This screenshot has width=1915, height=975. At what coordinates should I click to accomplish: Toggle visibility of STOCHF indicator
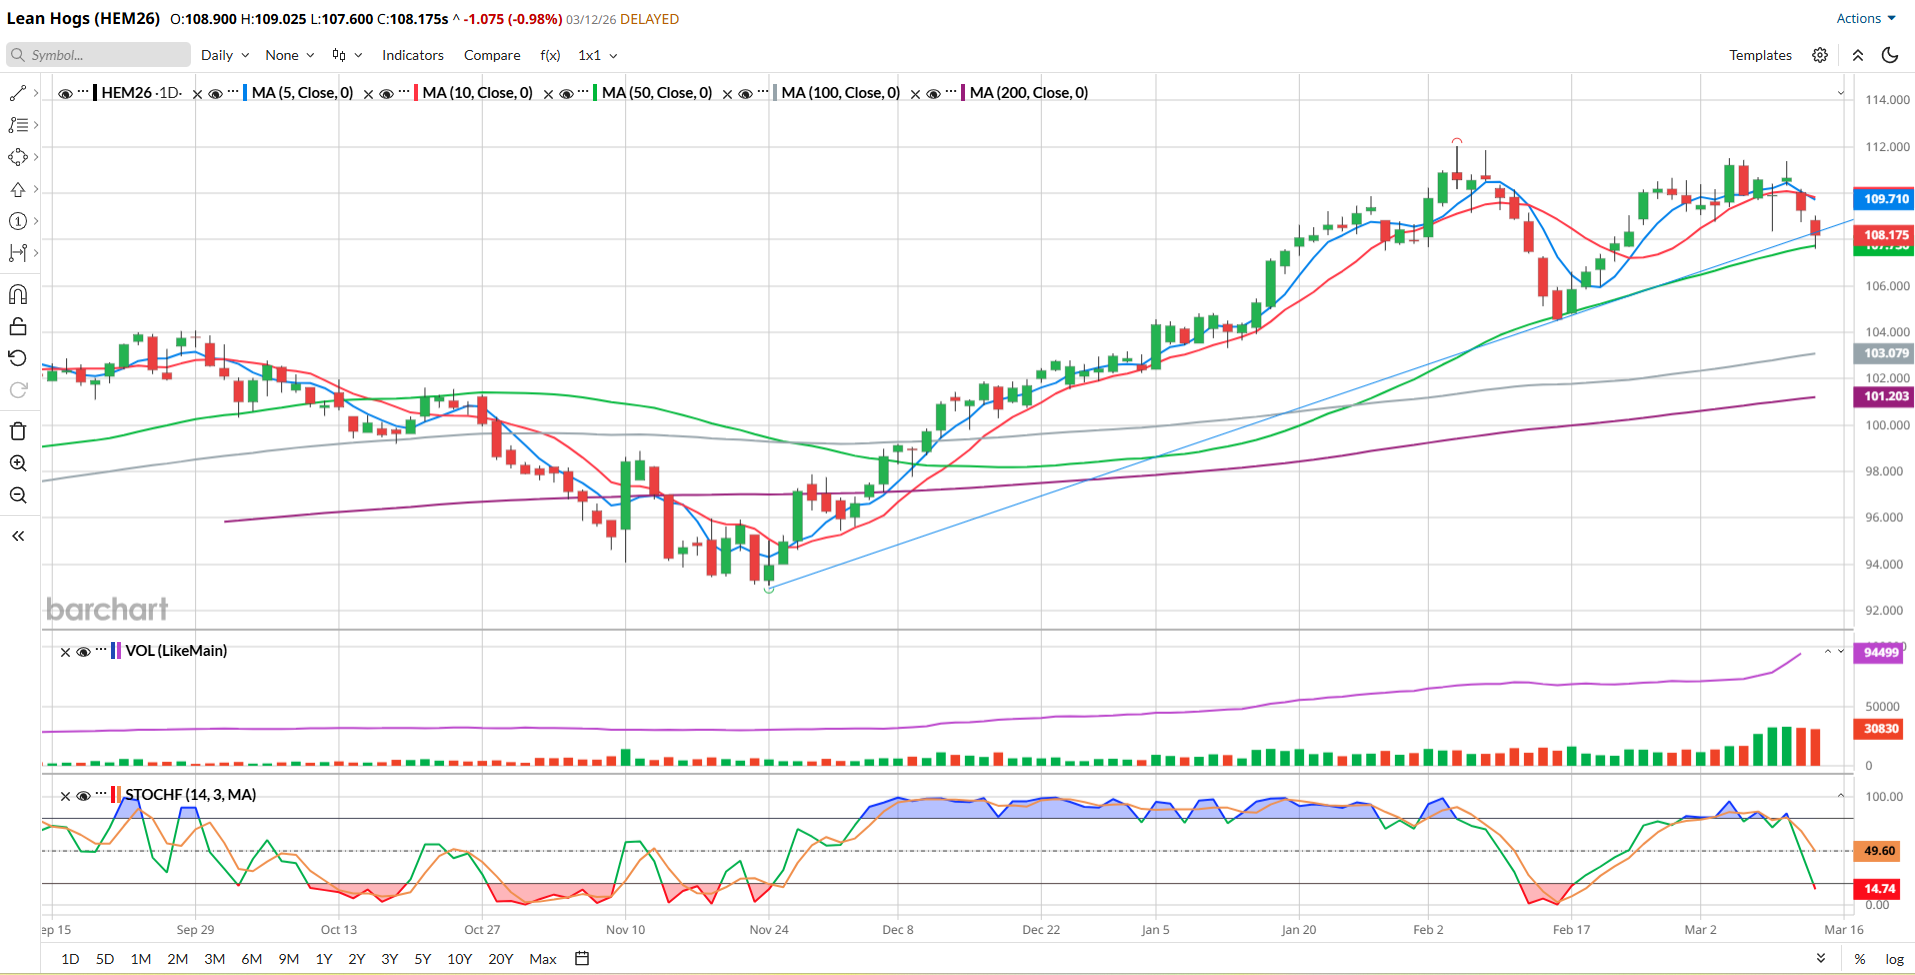coord(84,796)
